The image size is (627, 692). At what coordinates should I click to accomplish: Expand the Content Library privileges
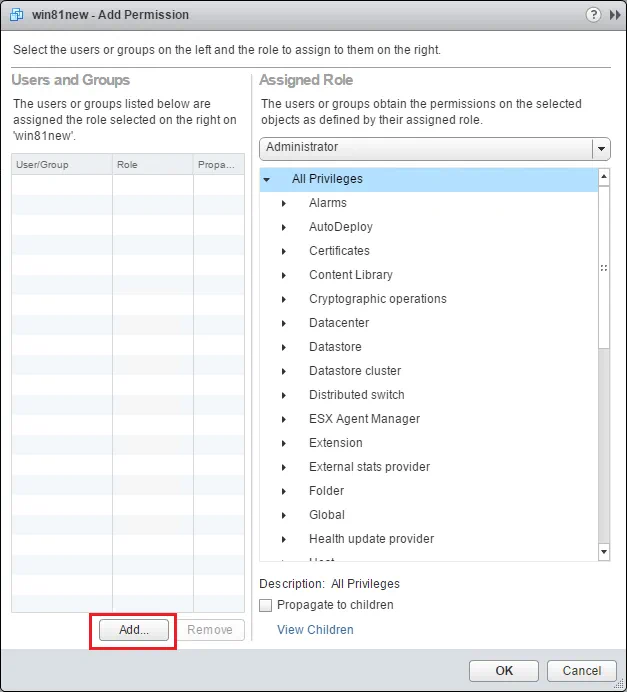click(284, 276)
